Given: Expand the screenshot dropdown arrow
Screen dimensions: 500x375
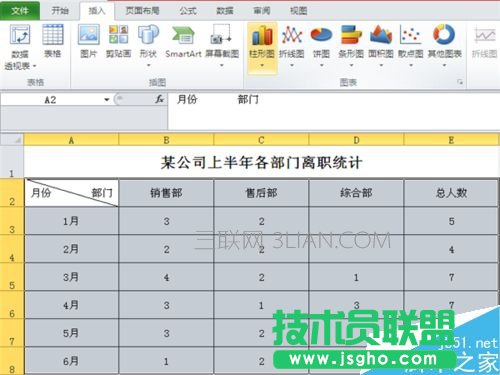Looking at the screenshot, I should pos(222,65).
